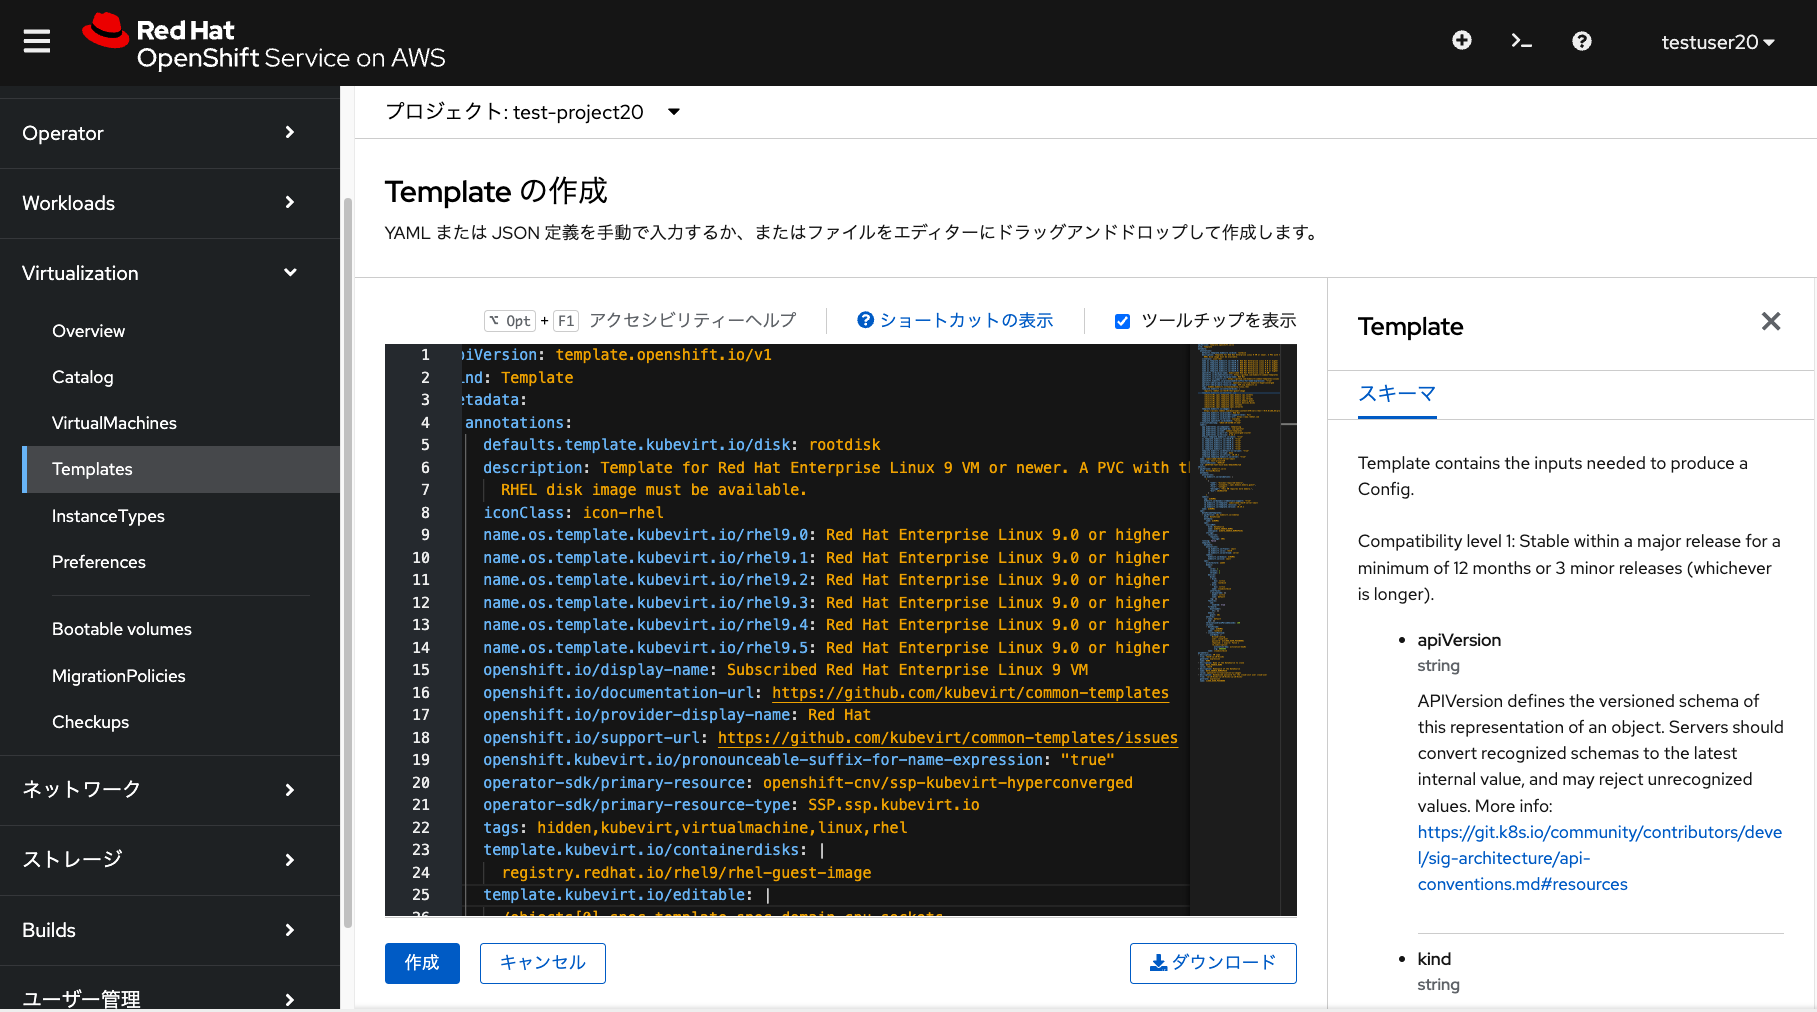The image size is (1817, 1012).
Task: Click the 'annotations:' line in editor
Action: click(x=518, y=423)
